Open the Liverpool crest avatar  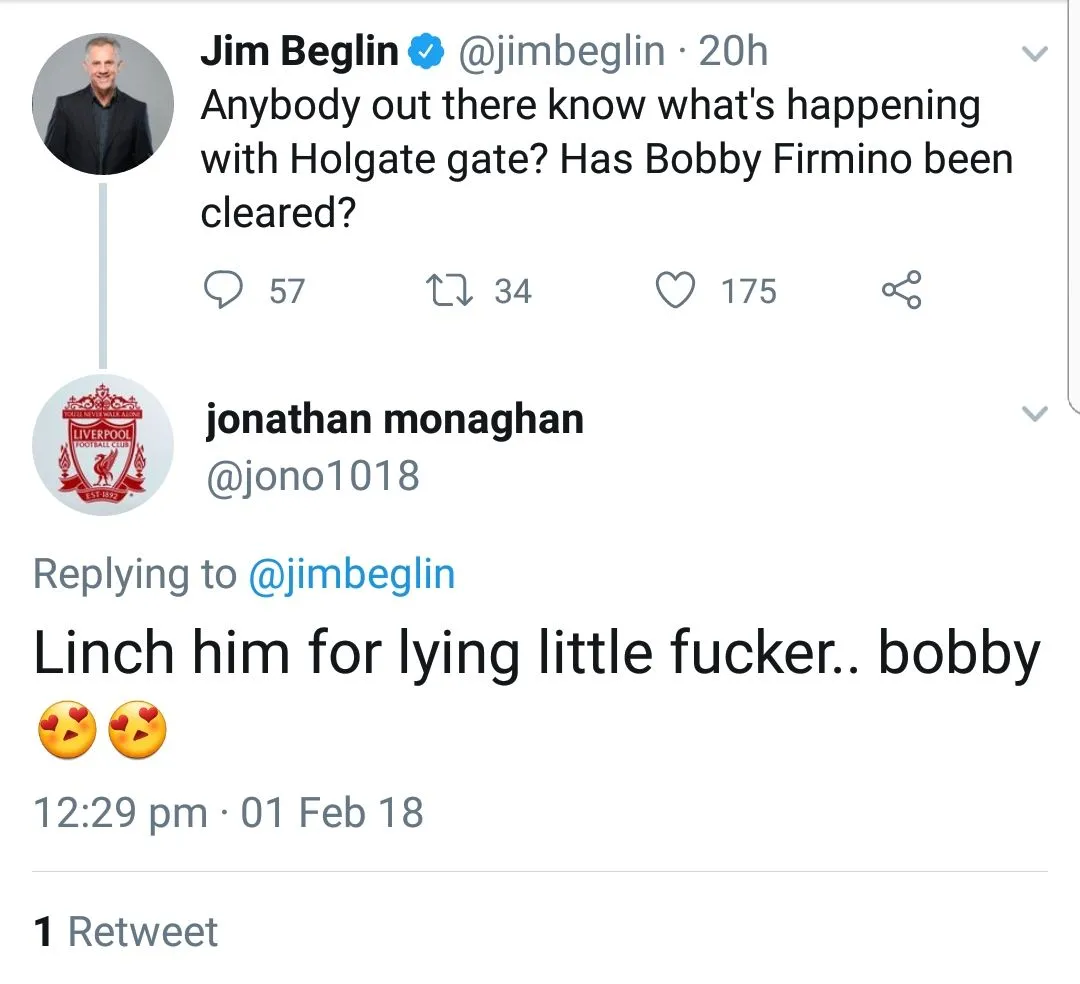pyautogui.click(x=104, y=444)
